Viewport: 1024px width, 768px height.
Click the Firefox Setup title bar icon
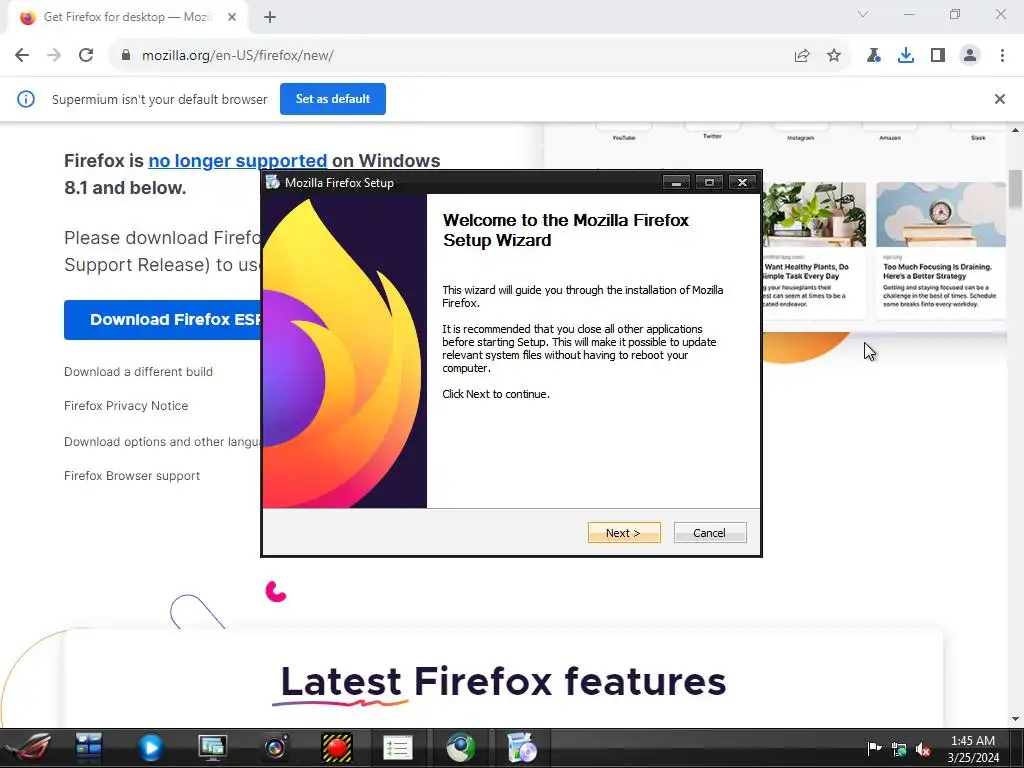273,182
